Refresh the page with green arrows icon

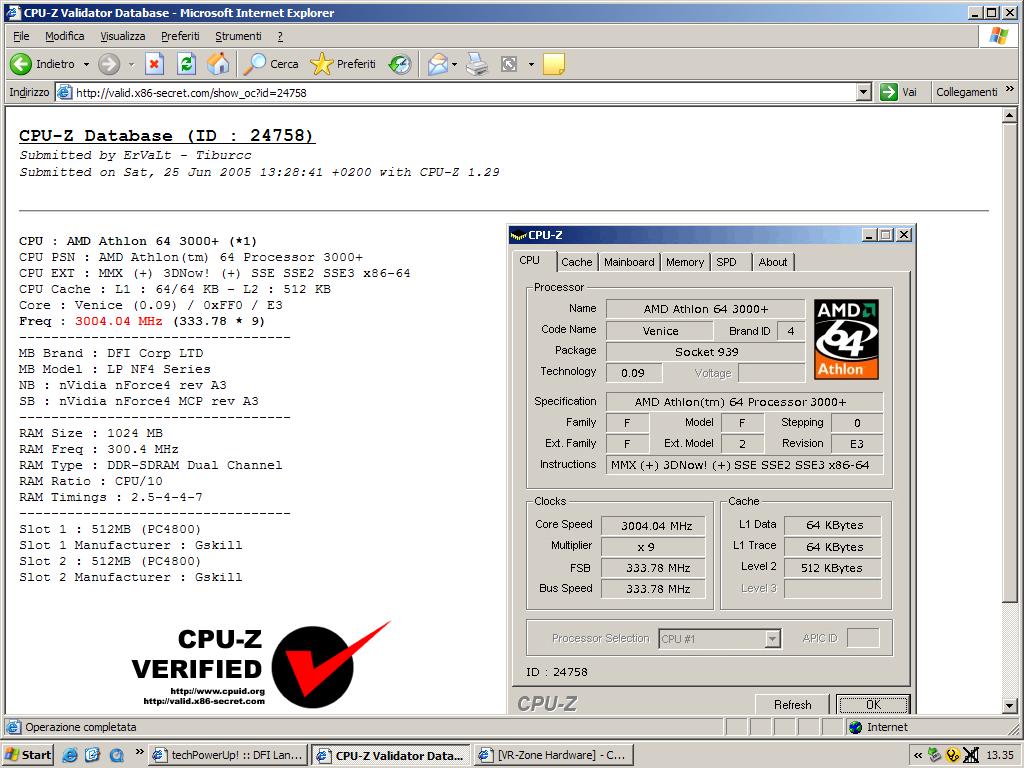(x=186, y=64)
